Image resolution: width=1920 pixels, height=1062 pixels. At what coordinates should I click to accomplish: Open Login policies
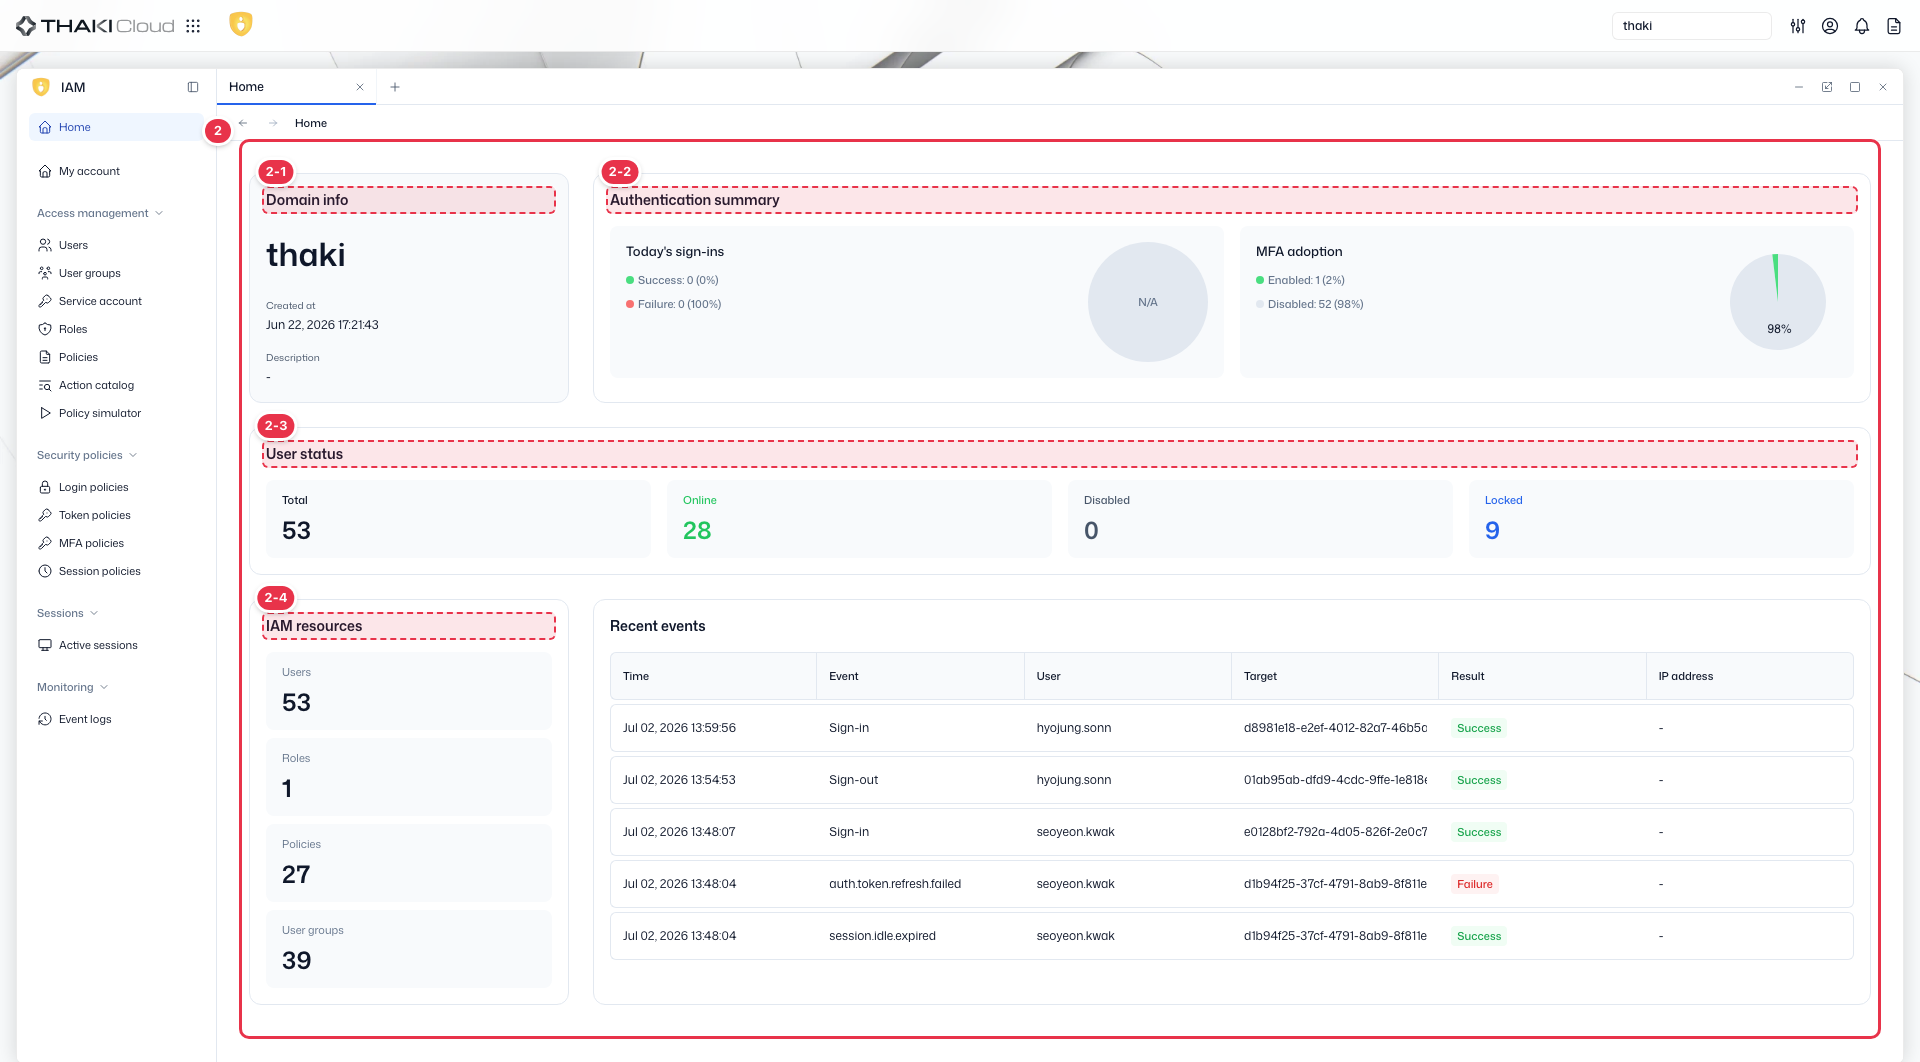point(116,487)
